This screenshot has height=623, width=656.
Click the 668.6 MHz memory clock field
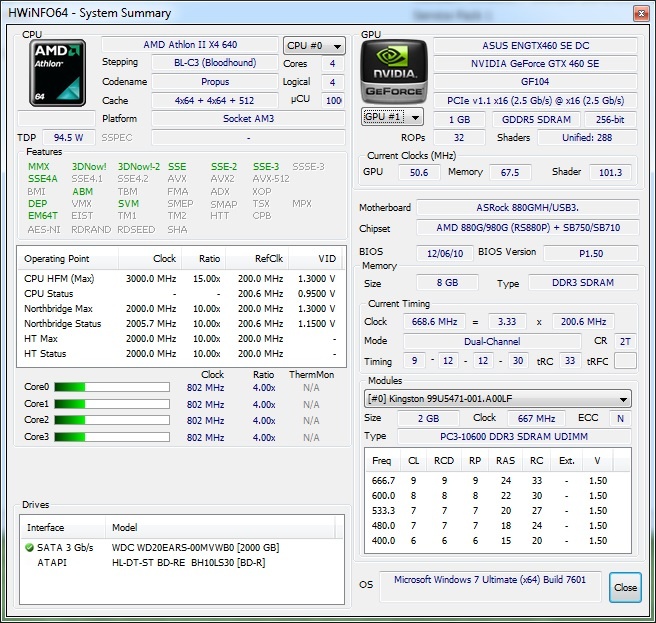coord(434,322)
